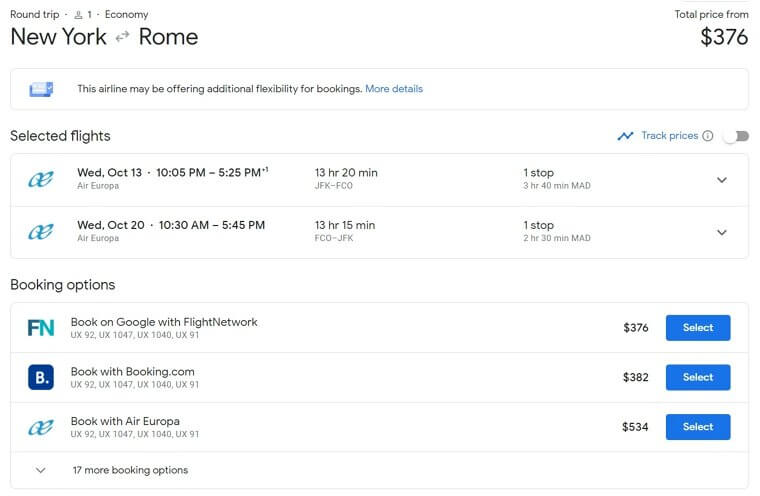760x496 pixels.
Task: Click Air Europa logo in booking options
Action: coord(41,427)
